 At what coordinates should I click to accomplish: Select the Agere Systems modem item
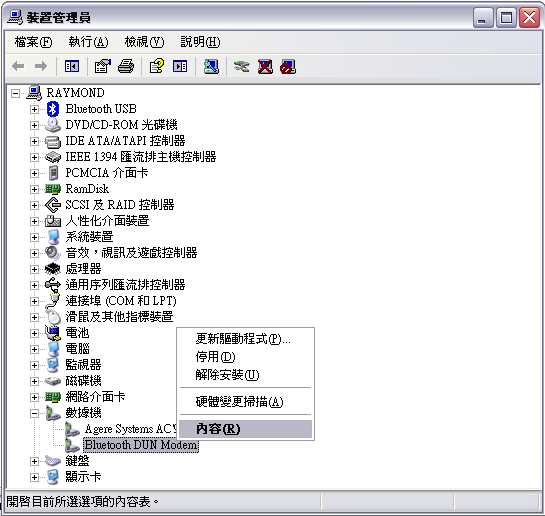(131, 429)
